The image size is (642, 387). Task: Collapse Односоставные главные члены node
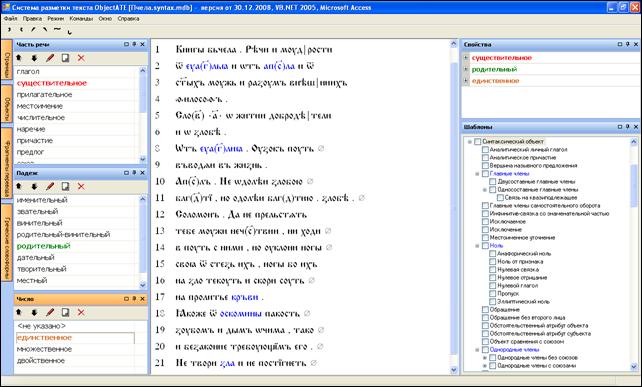point(485,190)
